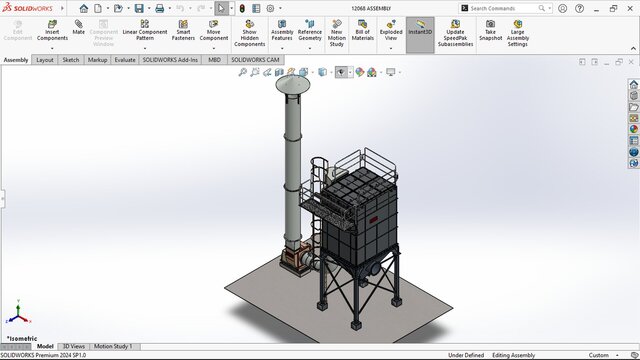Open Large Assembly Settings
Viewport: 640px width, 360px height.
point(518,33)
